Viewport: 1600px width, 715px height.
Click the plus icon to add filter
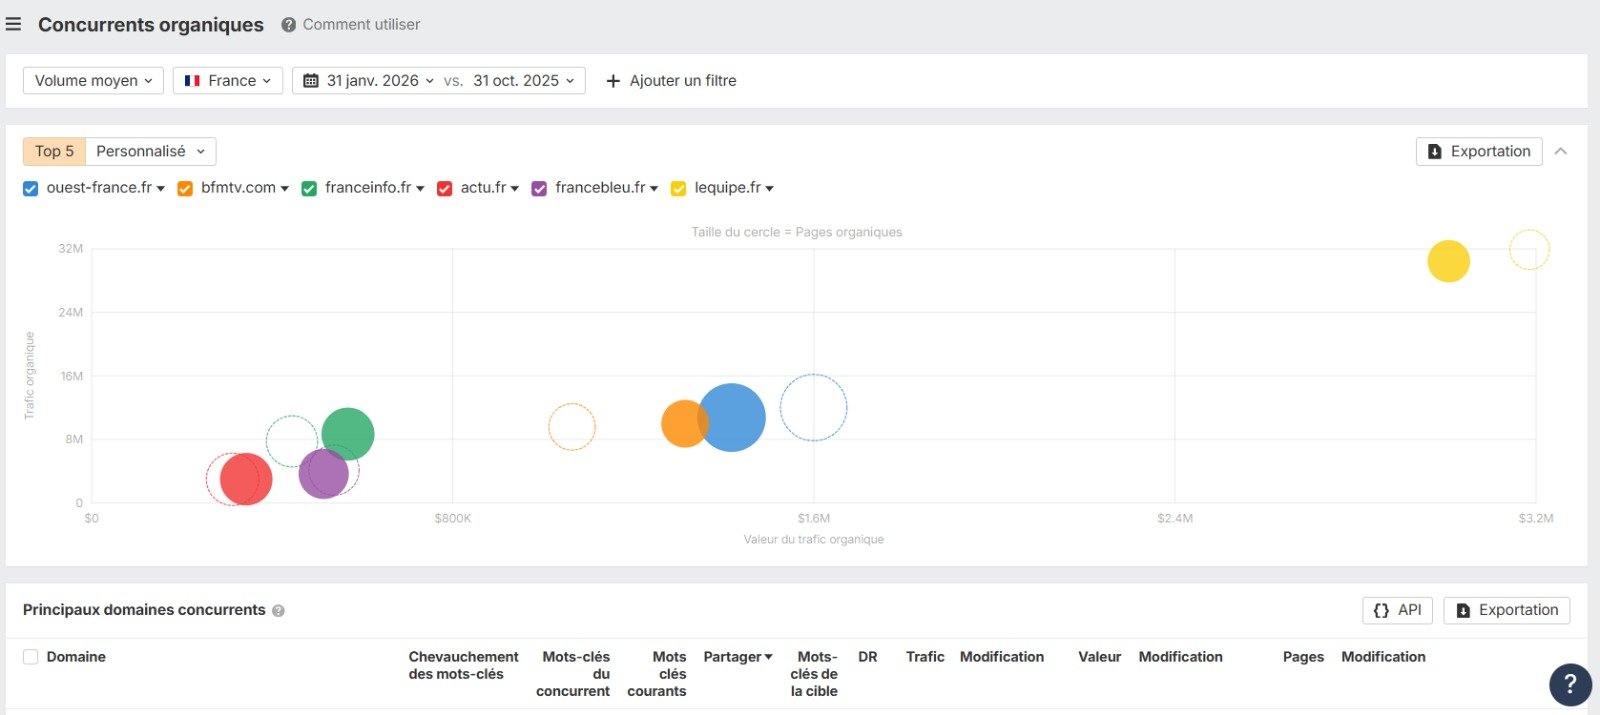click(613, 81)
